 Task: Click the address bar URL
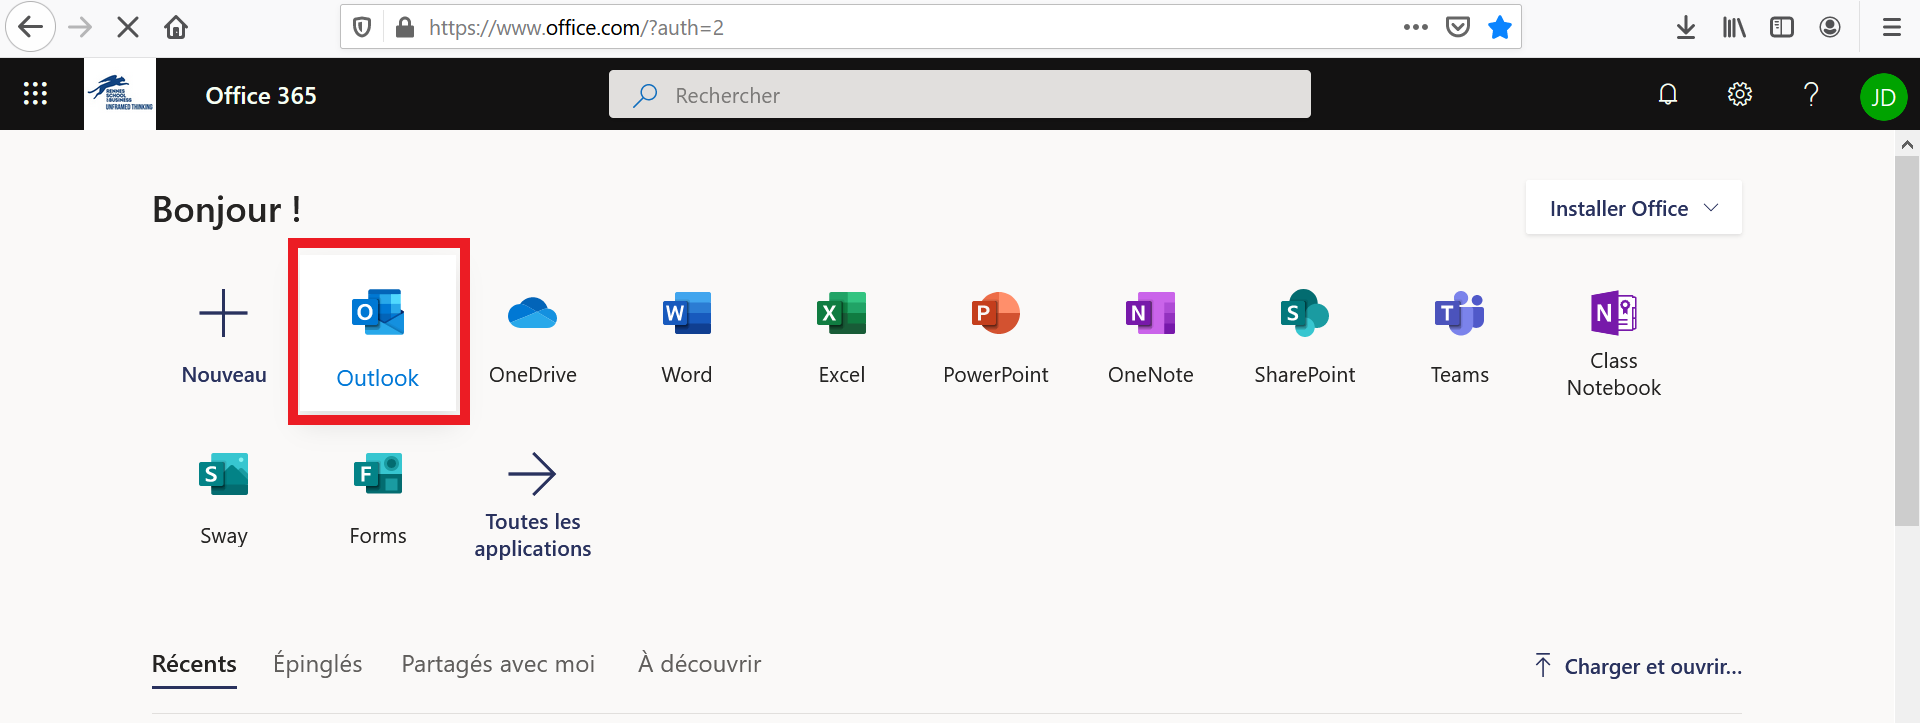576,28
